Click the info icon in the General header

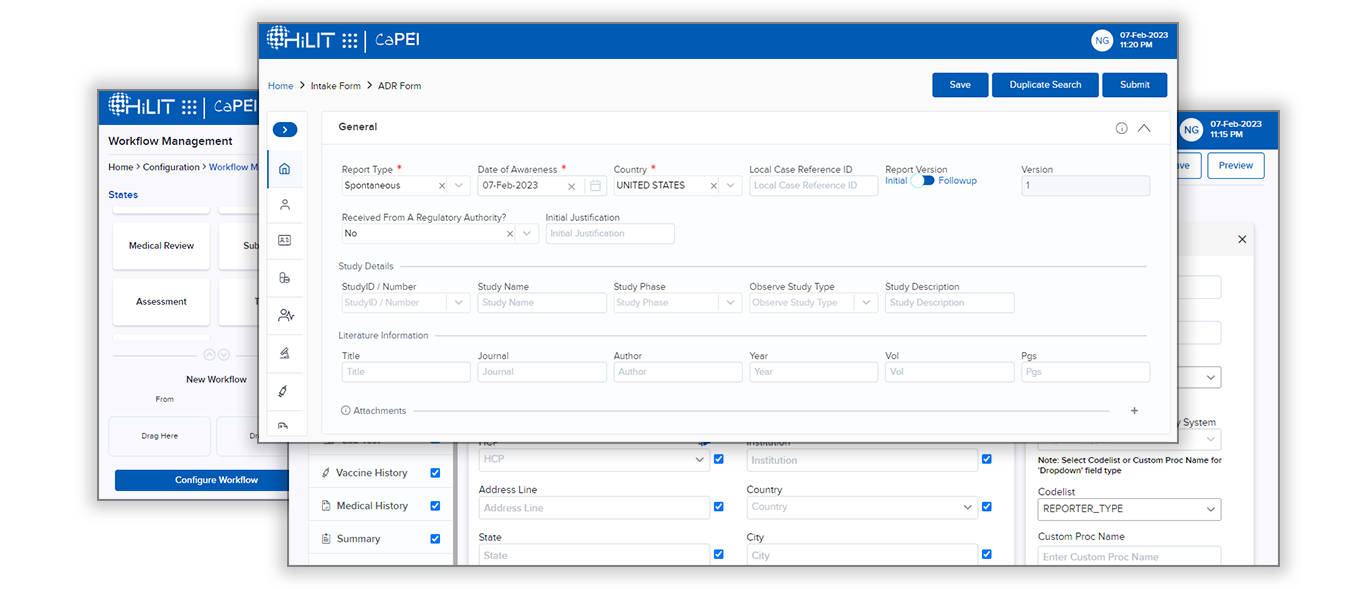pyautogui.click(x=1121, y=128)
